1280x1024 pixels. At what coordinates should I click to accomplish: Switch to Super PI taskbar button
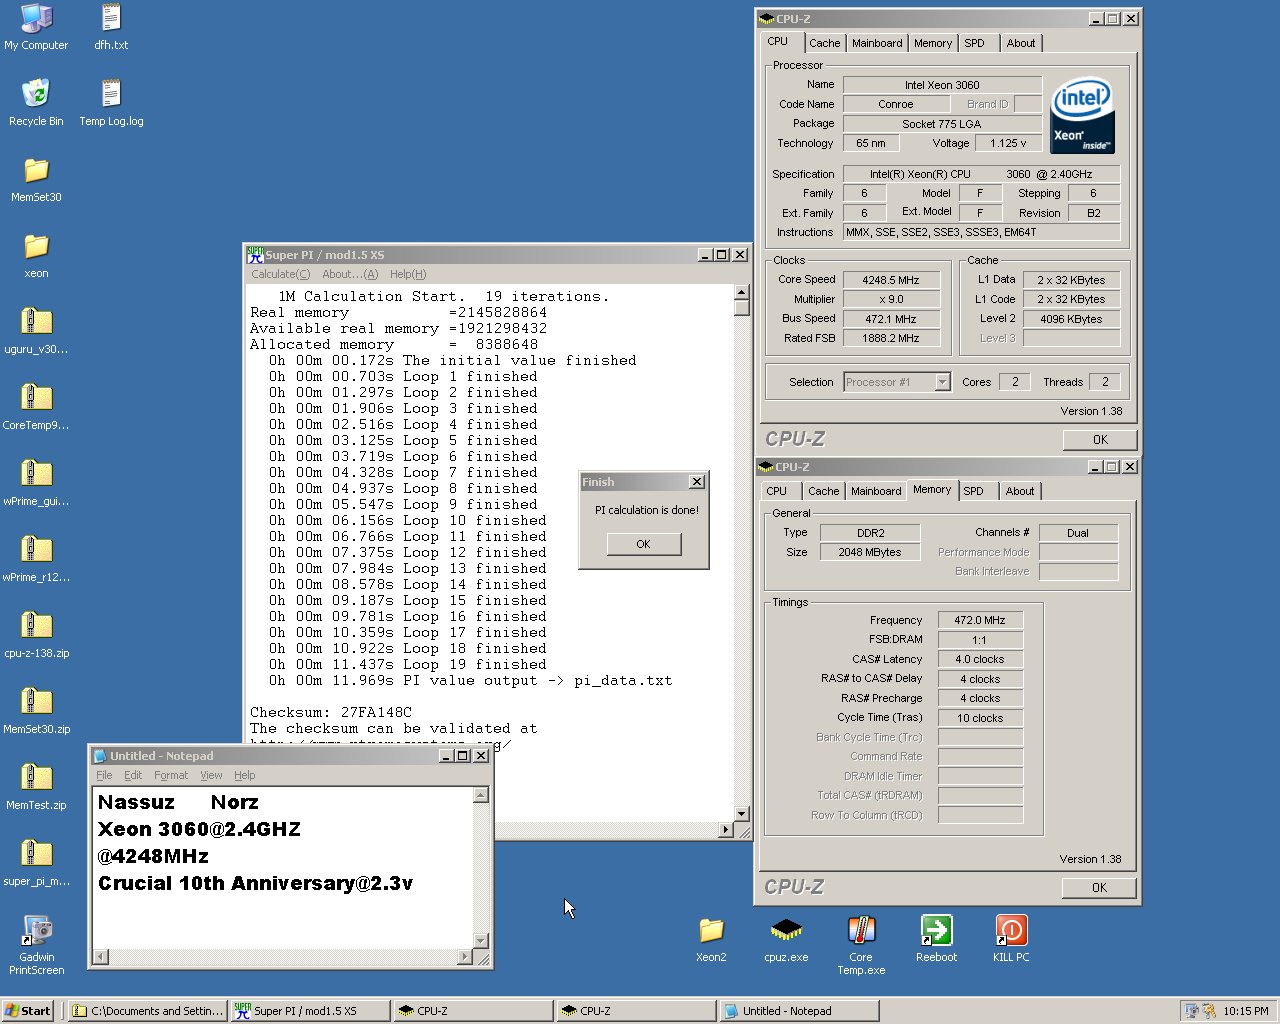(x=310, y=1011)
